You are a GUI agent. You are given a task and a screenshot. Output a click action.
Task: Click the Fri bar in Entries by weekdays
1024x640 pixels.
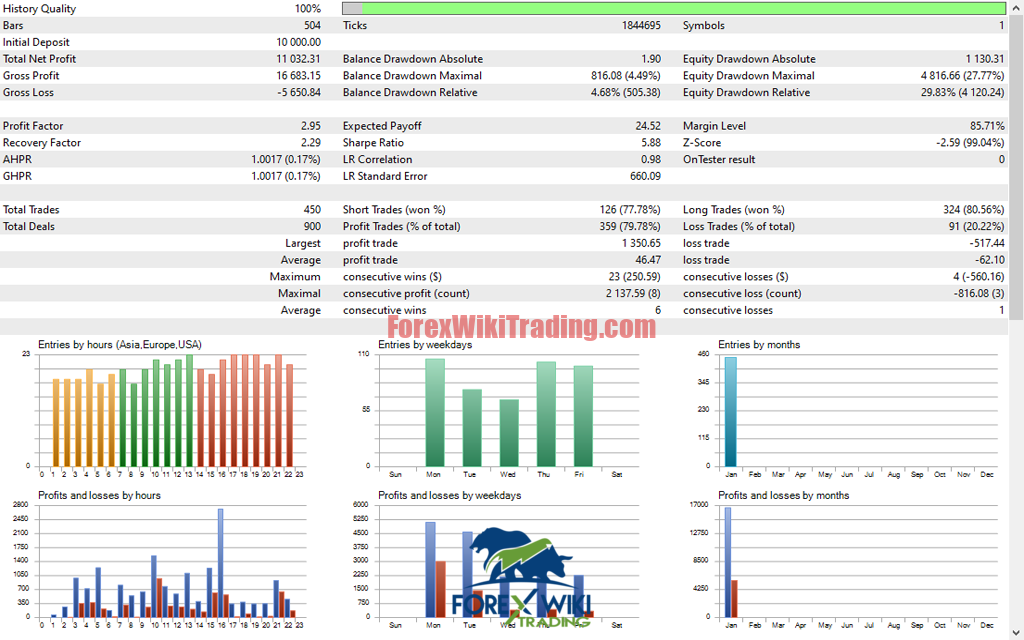(x=583, y=416)
